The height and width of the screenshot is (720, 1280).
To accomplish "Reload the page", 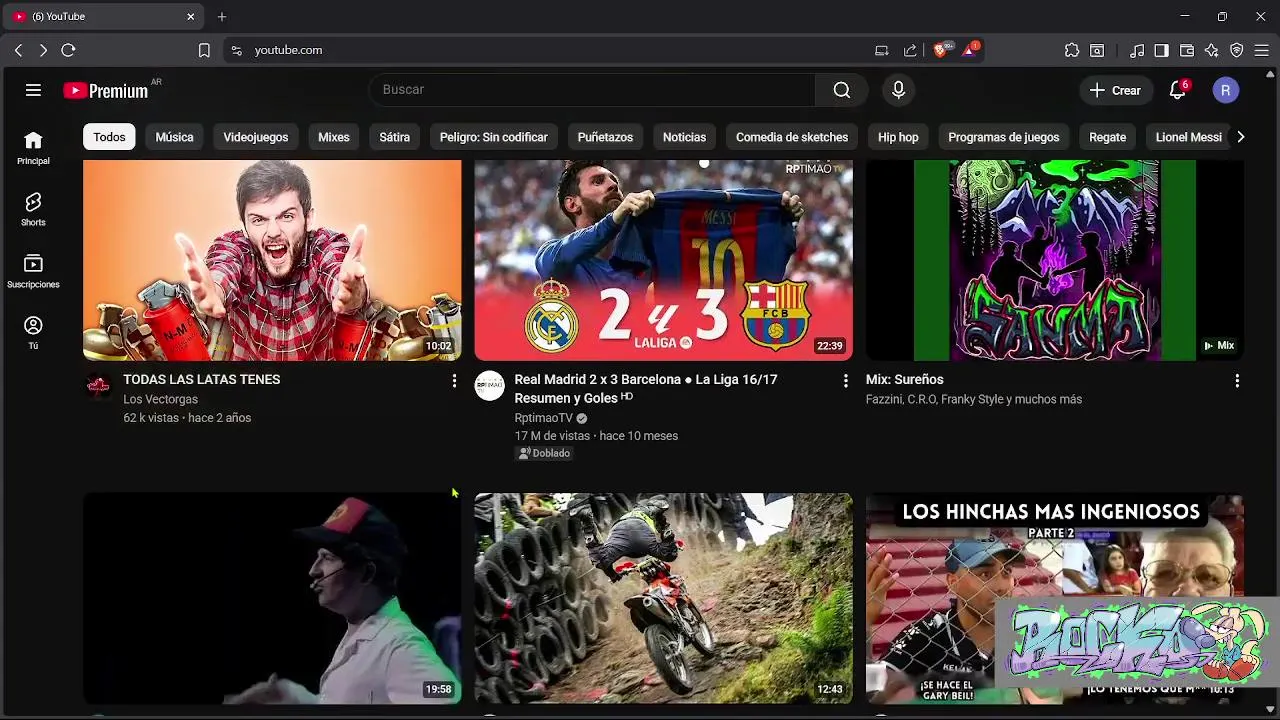I will click(68, 50).
